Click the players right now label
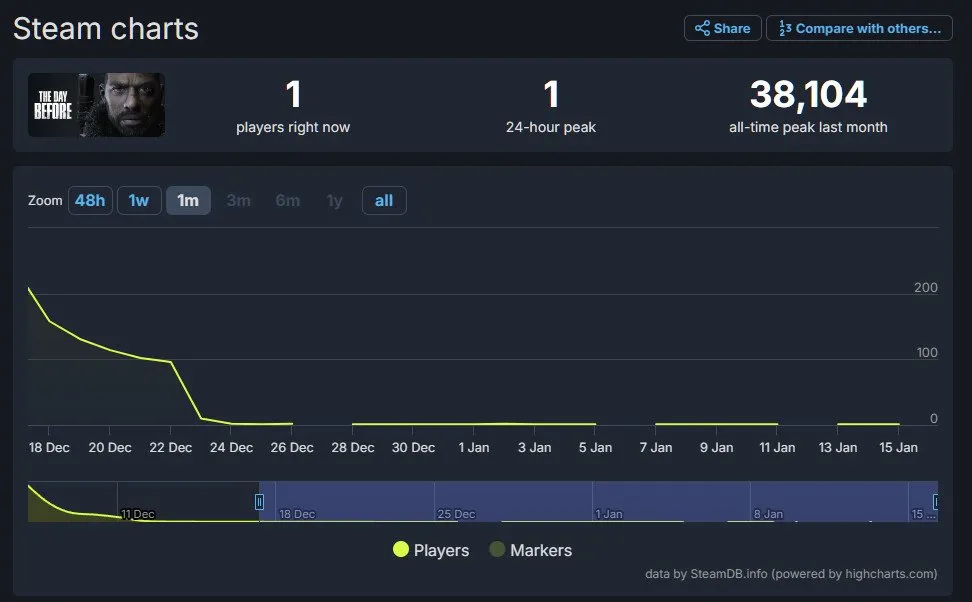 (x=293, y=127)
